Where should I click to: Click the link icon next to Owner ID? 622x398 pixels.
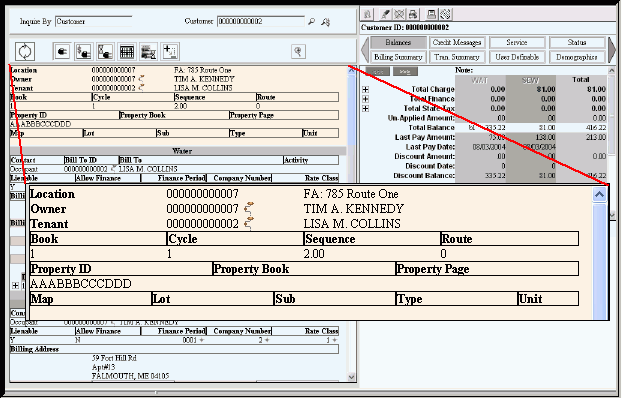point(141,79)
